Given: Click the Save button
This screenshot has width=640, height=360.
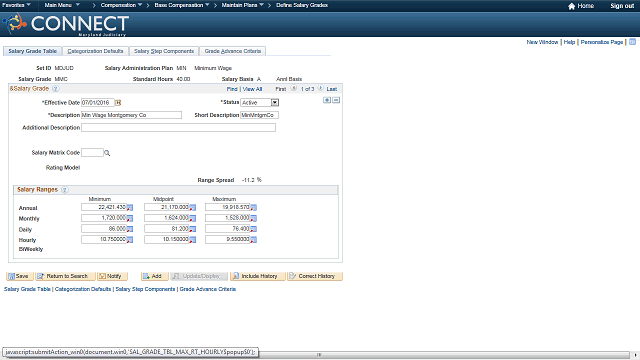Looking at the screenshot, I should coord(19,276).
